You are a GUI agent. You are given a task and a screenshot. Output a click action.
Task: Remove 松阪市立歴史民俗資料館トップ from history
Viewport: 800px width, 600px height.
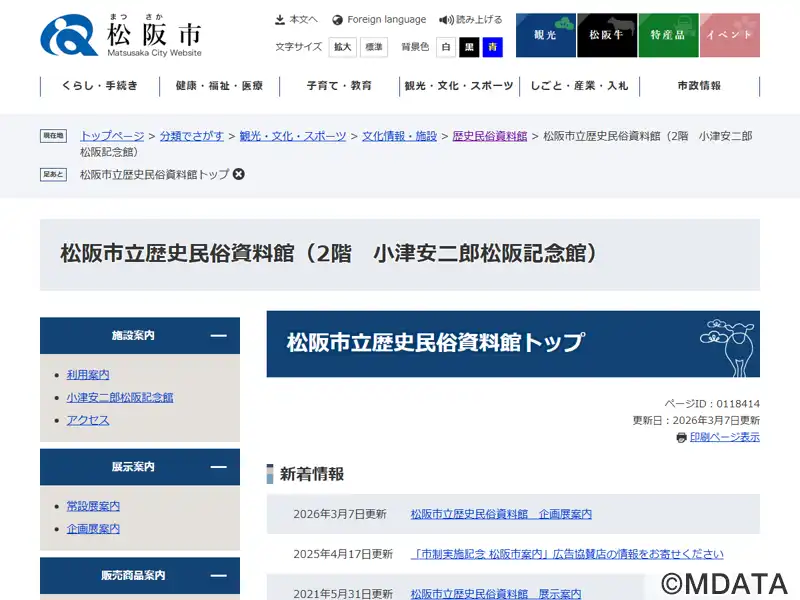(x=239, y=174)
